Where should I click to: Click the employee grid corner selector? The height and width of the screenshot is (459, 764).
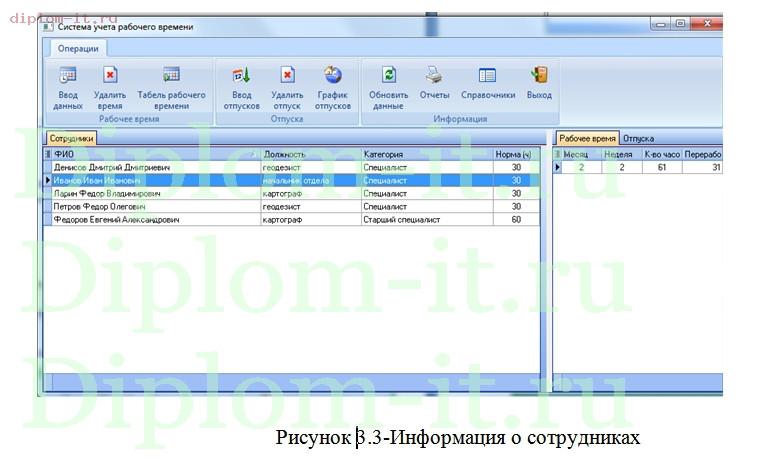(47, 154)
